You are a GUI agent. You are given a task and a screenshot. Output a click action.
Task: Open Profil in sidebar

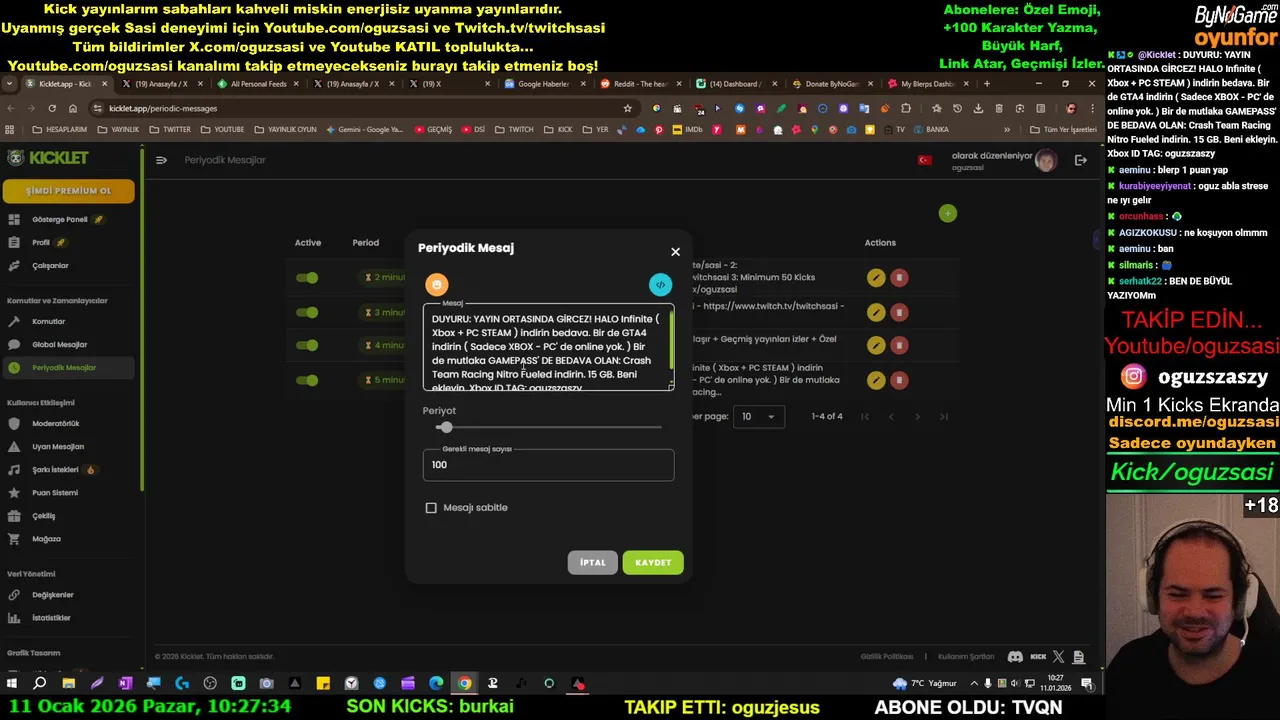(68, 242)
